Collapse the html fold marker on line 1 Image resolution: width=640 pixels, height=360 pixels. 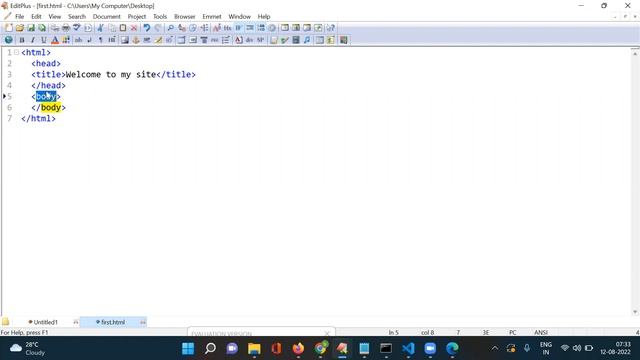[x=16, y=52]
